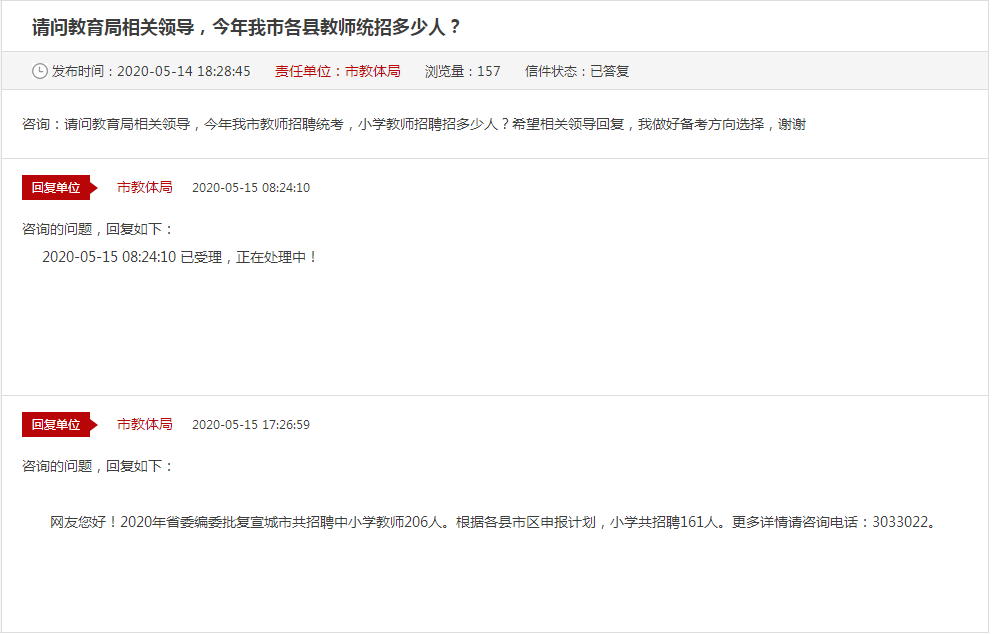Image resolution: width=994 pixels, height=634 pixels.
Task: Open 市教体局 link in the first reply
Action: point(145,187)
